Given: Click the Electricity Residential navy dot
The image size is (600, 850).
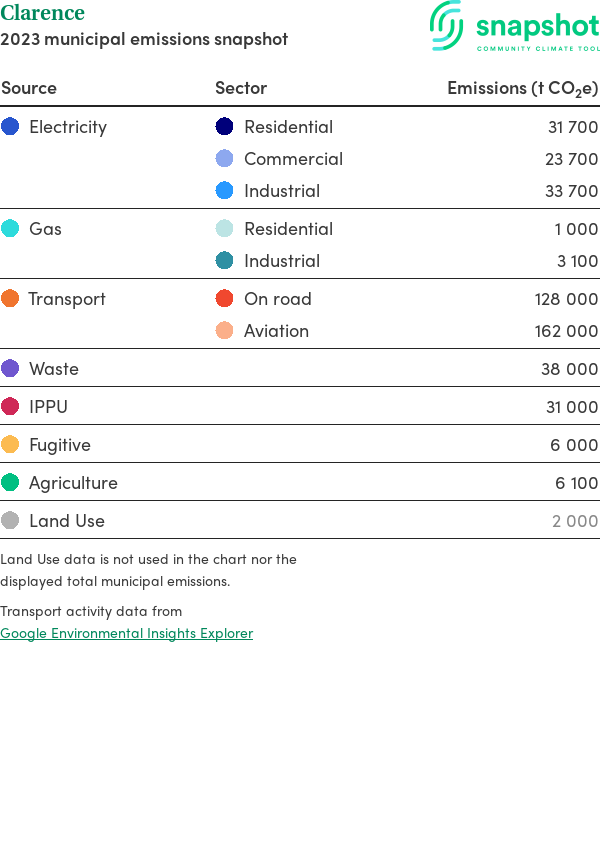Looking at the screenshot, I should tap(225, 126).
